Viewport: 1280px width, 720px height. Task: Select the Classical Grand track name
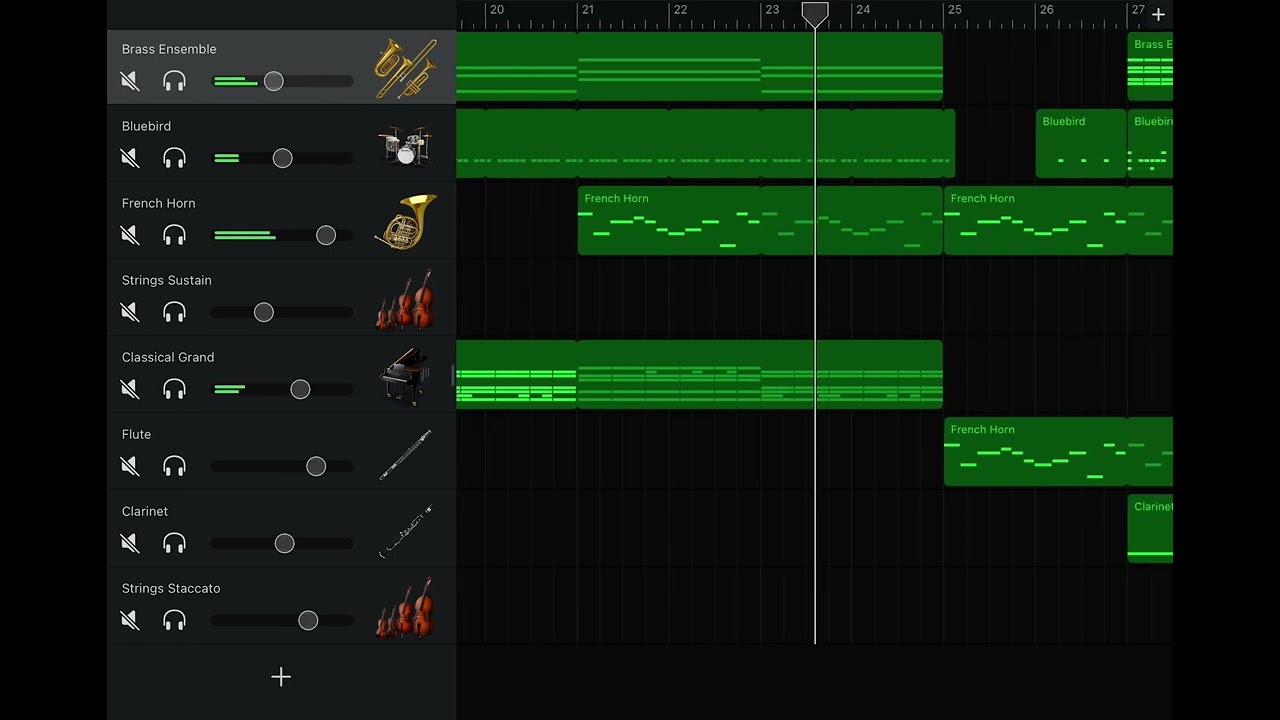point(168,357)
